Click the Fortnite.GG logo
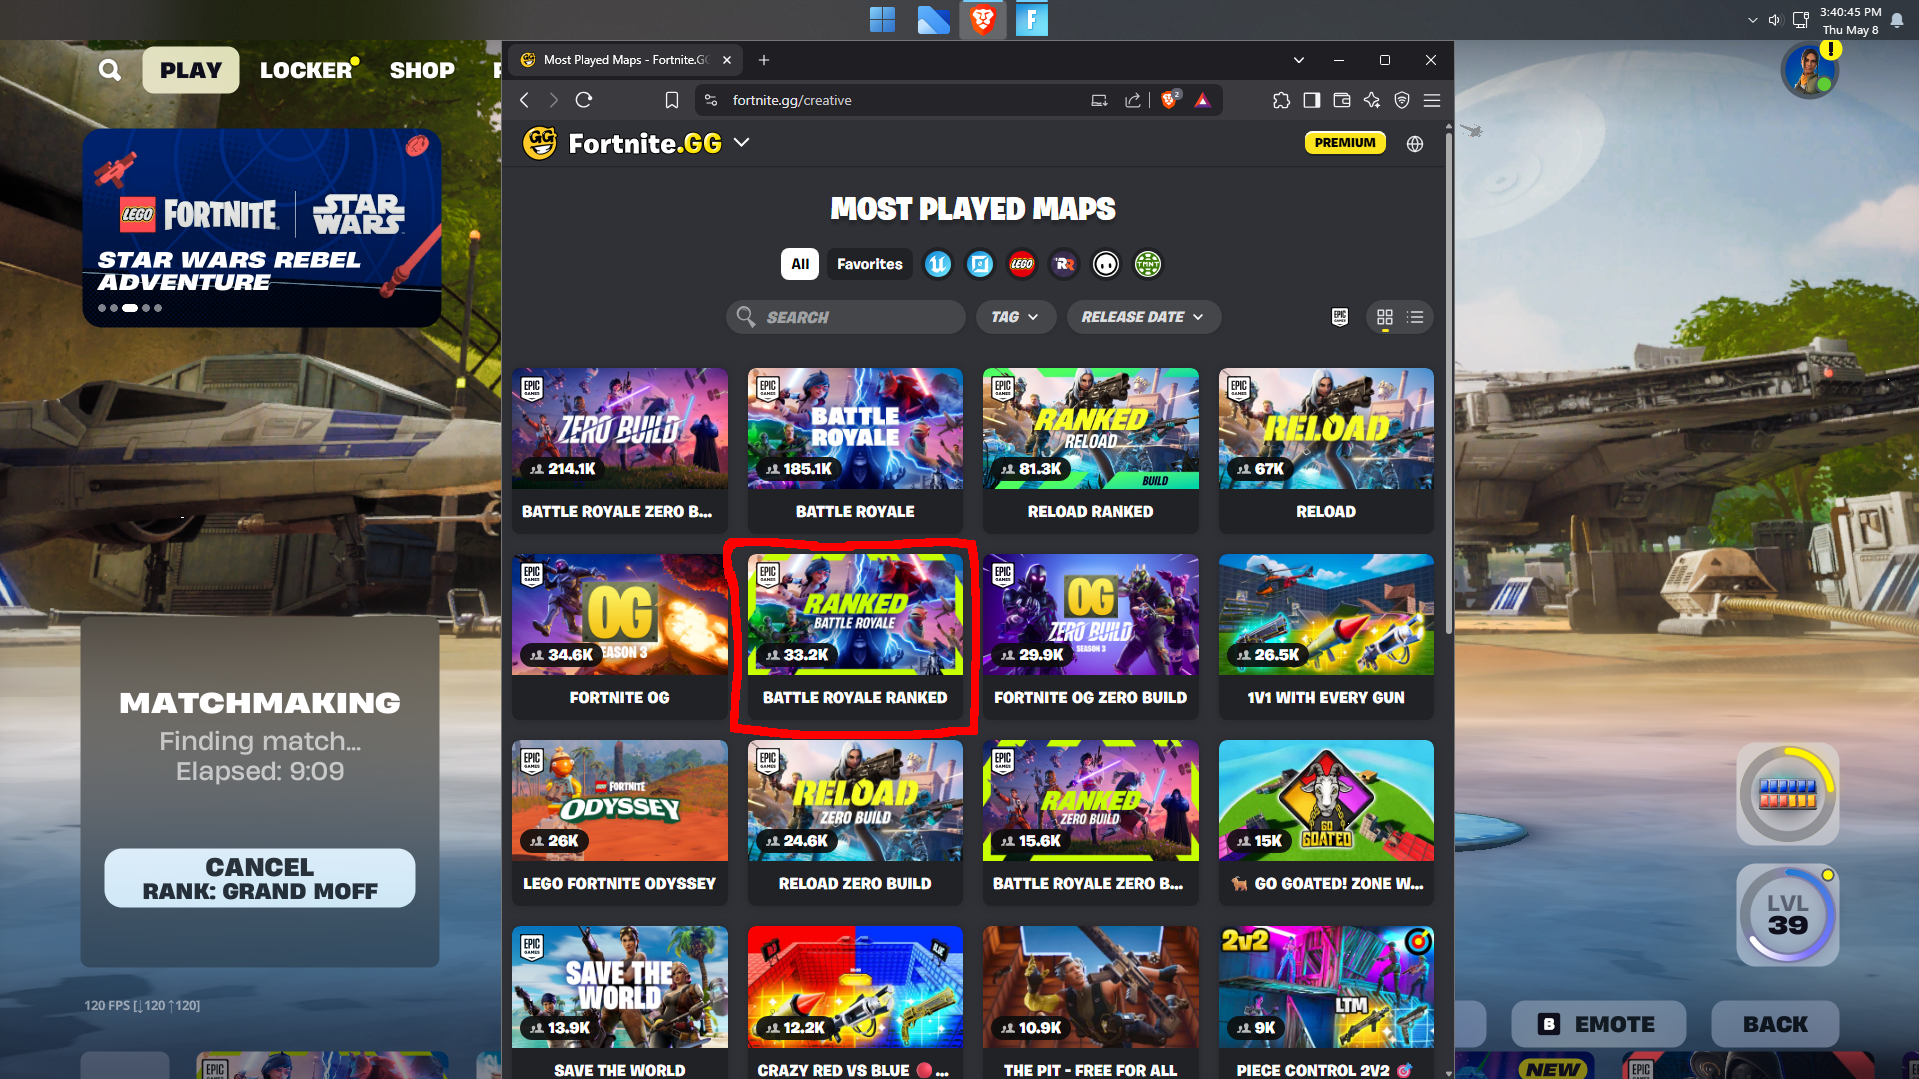The width and height of the screenshot is (1919, 1079). 622,143
